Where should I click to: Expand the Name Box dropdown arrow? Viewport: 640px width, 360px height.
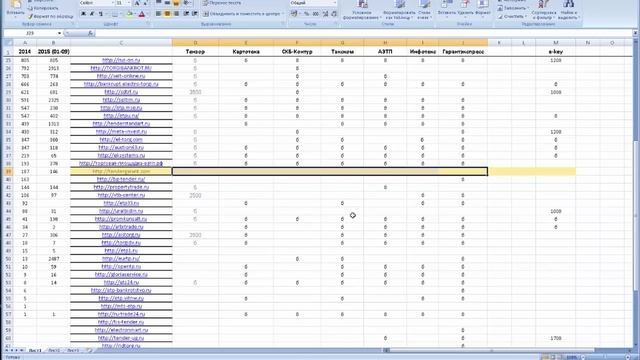coord(60,33)
